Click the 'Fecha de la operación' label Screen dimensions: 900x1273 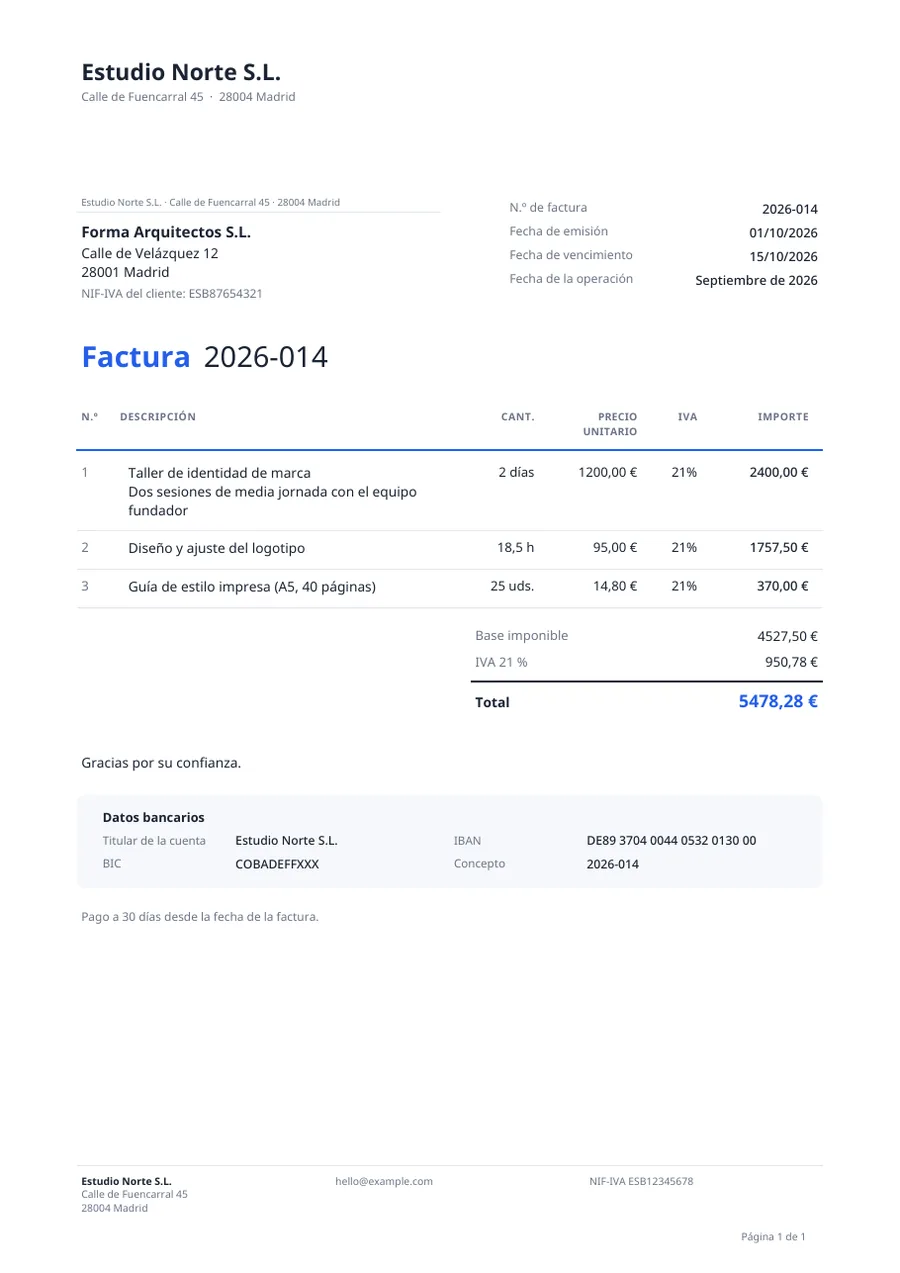coord(571,279)
